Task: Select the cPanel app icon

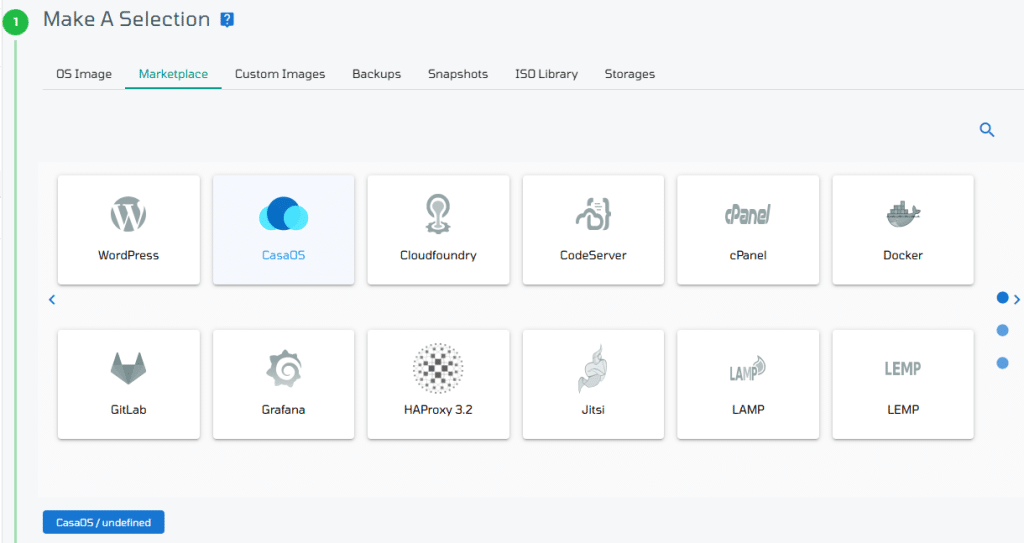Action: tap(748, 214)
